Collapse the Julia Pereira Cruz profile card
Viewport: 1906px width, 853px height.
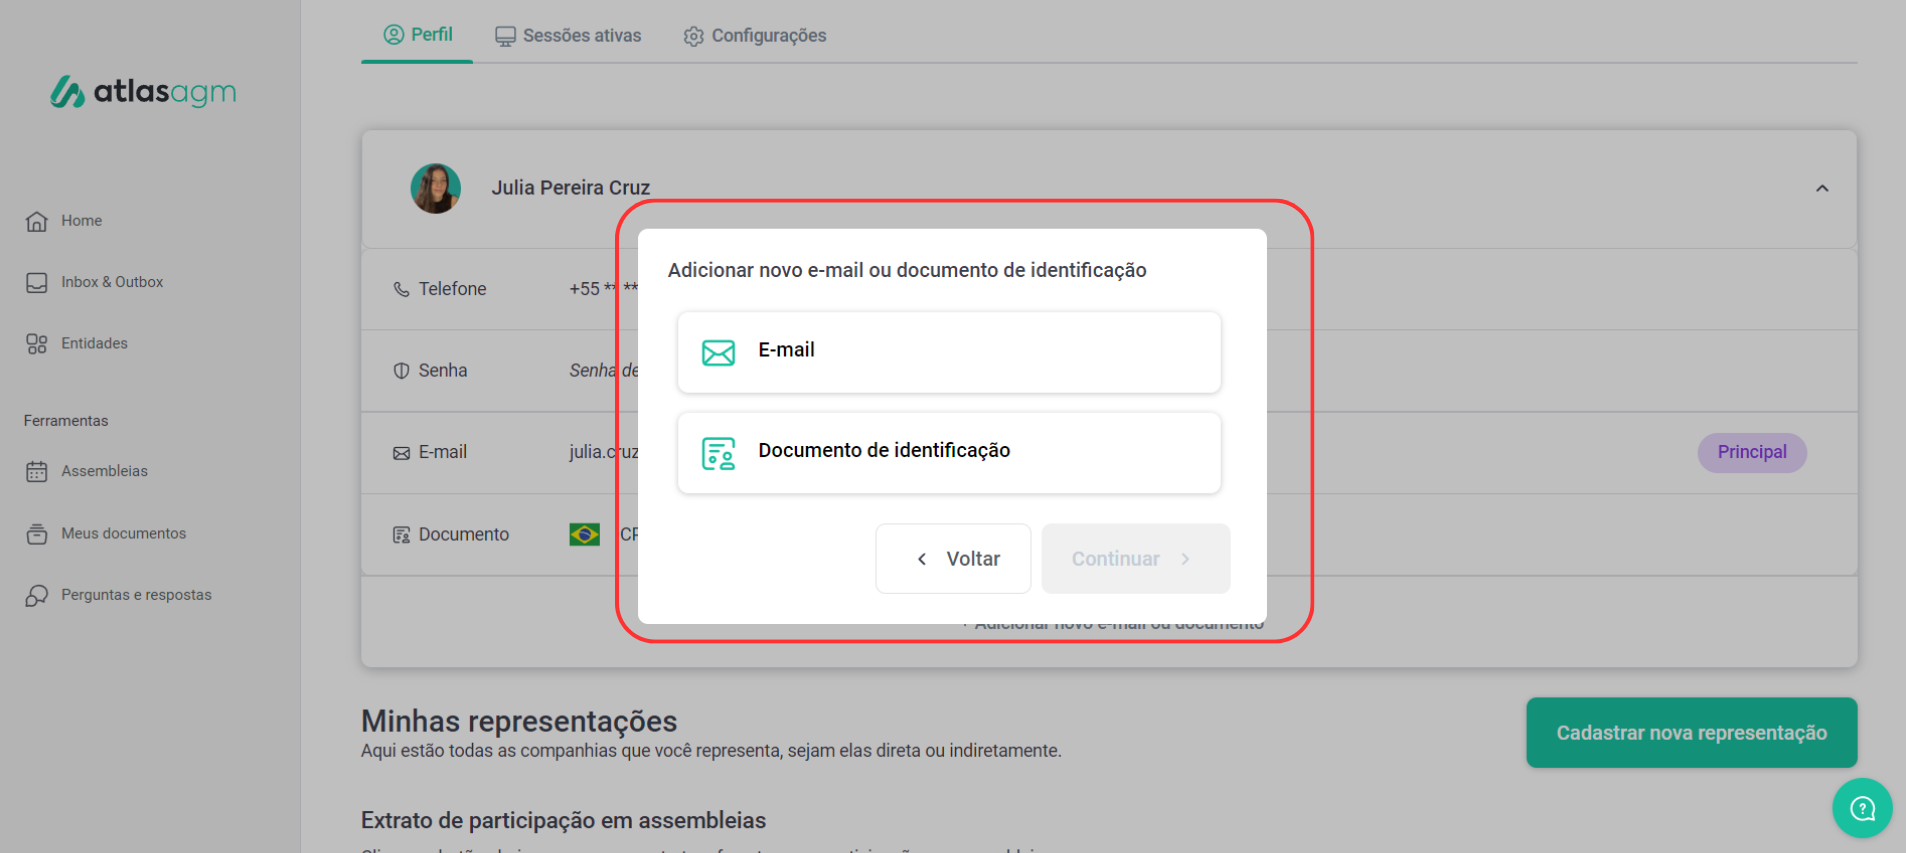coord(1821,189)
